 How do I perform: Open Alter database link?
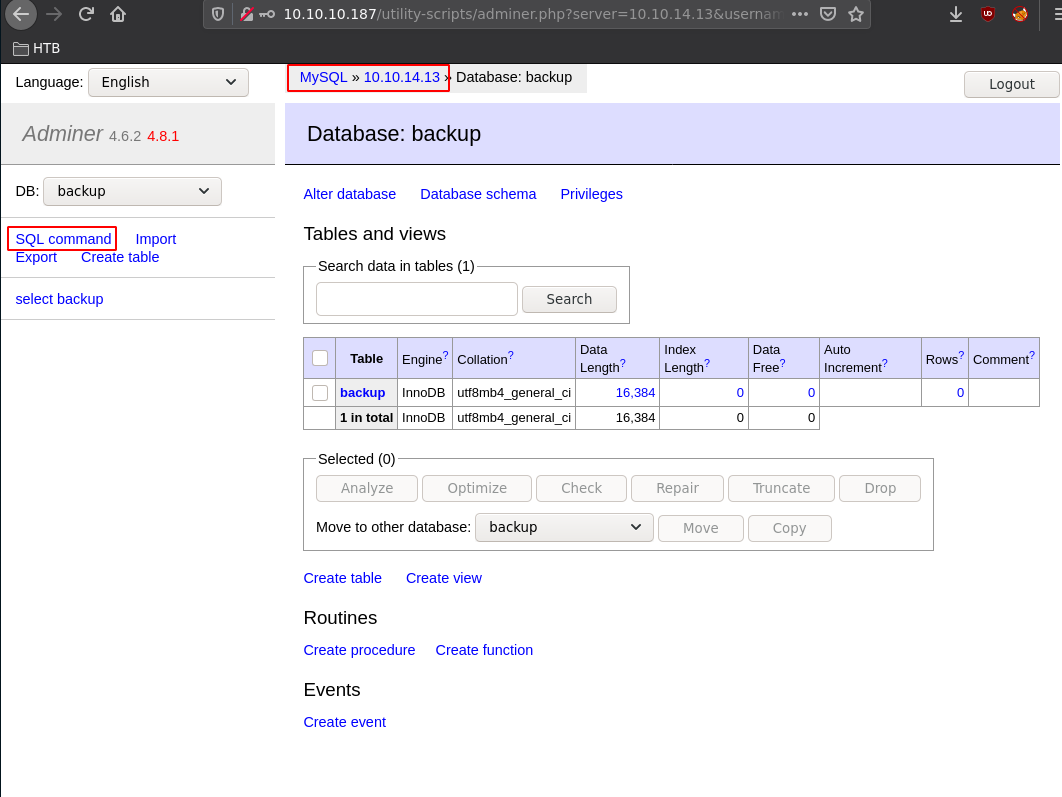[x=349, y=194]
